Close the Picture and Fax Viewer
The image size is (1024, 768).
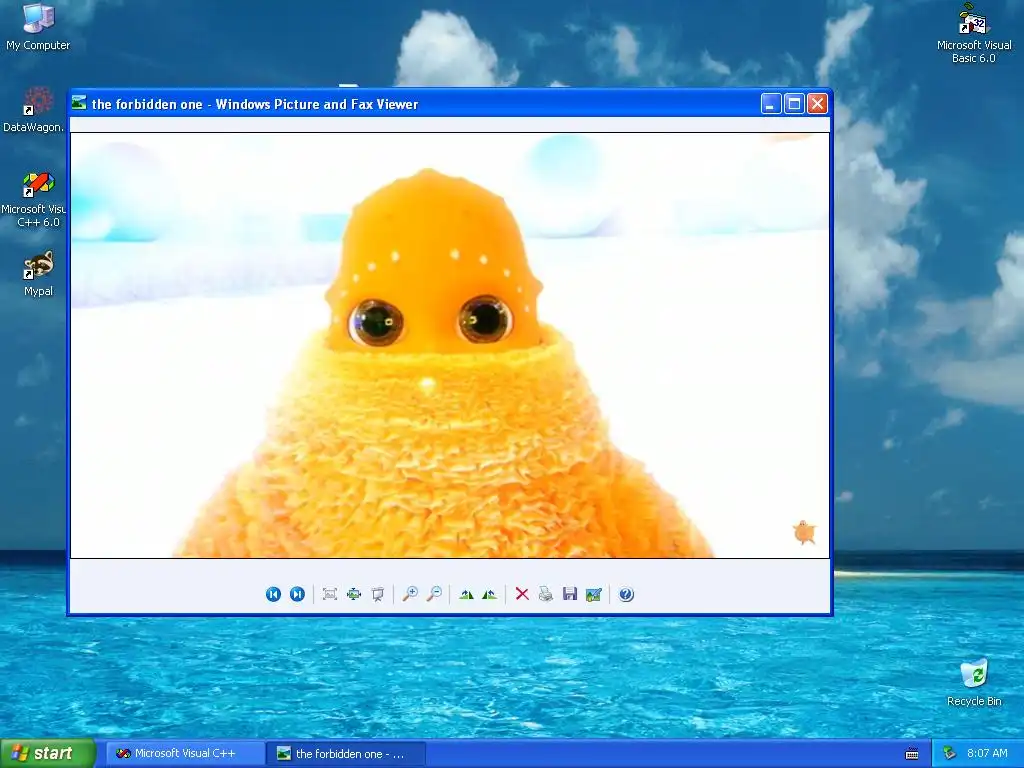click(x=818, y=104)
